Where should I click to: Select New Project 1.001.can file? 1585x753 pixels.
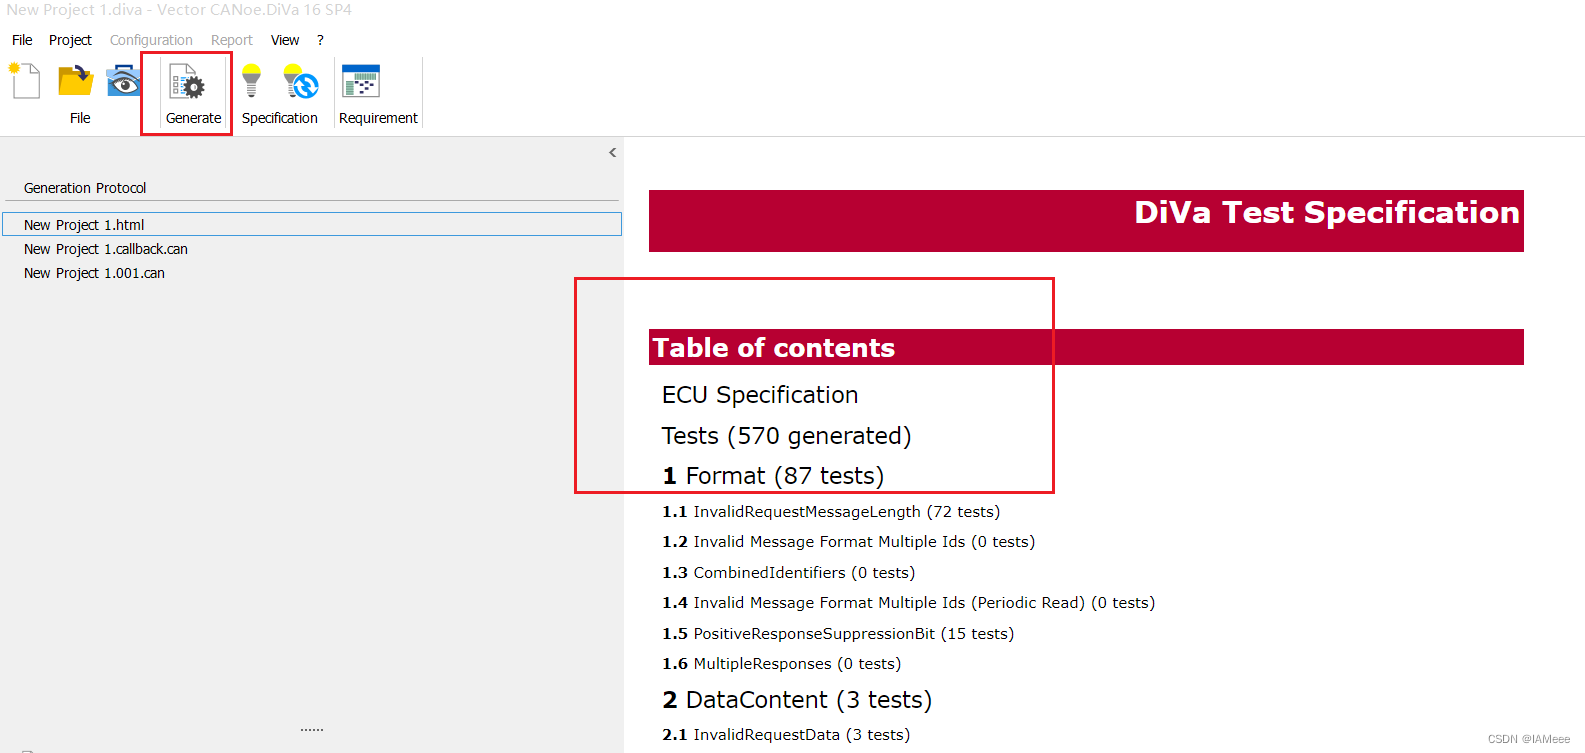coord(94,273)
